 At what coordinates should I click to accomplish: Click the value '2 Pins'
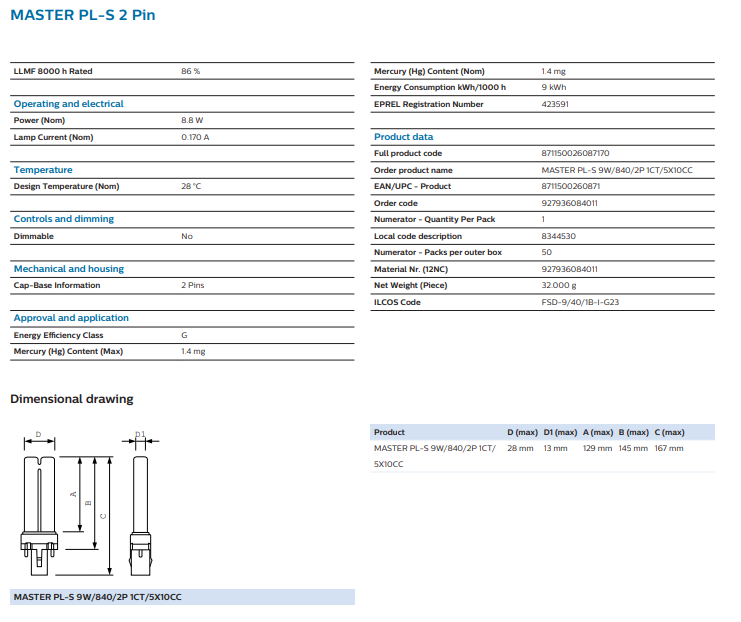pos(192,285)
